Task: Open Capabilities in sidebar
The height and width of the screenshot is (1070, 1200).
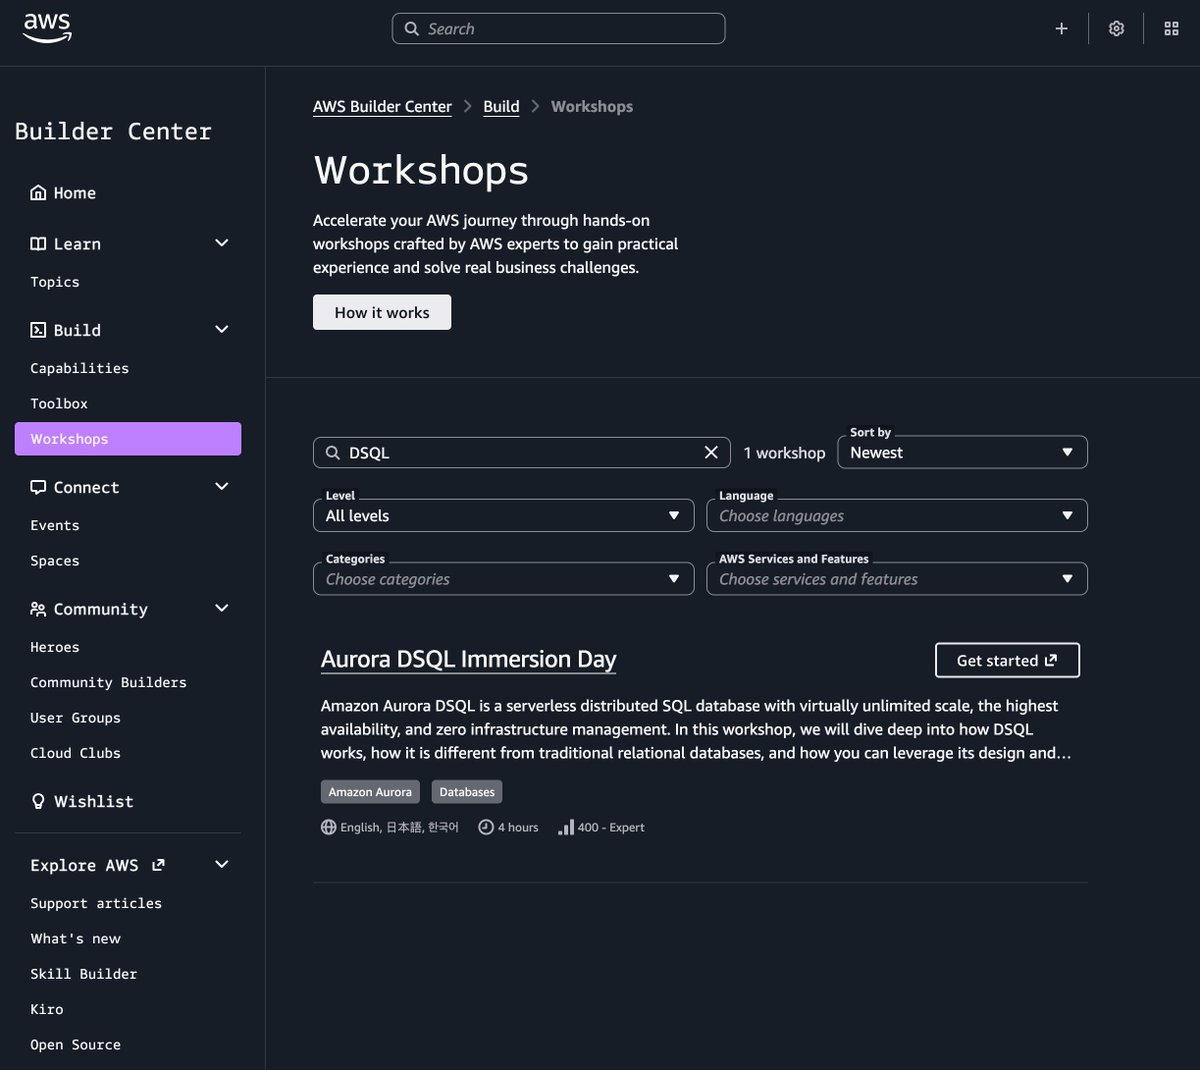Action: point(80,368)
